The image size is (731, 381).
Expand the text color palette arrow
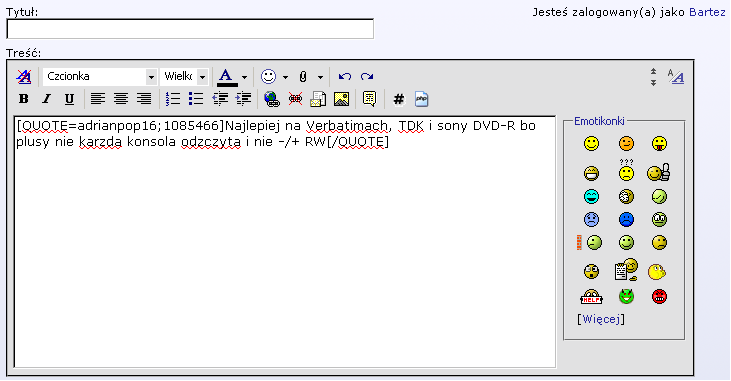[x=244, y=77]
